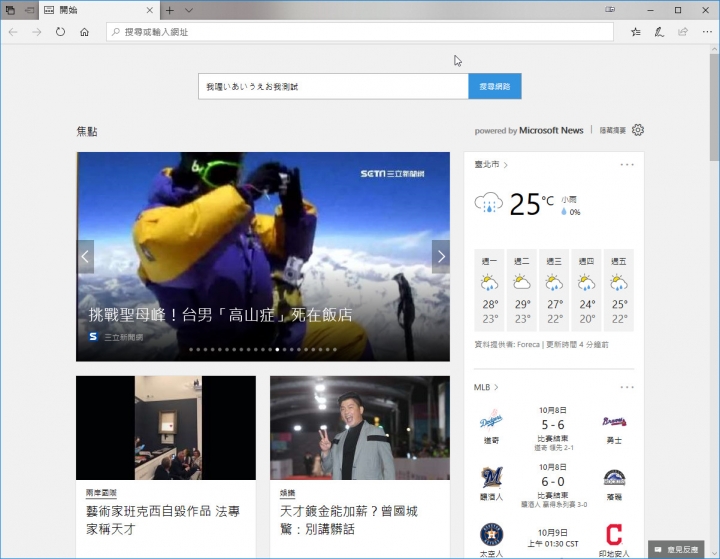720x559 pixels.
Task: Show next slide in news carousel
Action: click(x=441, y=257)
